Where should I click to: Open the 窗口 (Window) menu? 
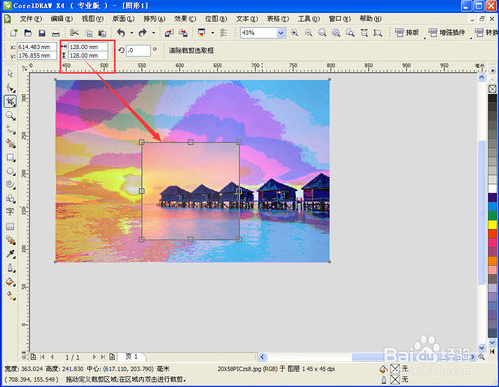[340, 19]
